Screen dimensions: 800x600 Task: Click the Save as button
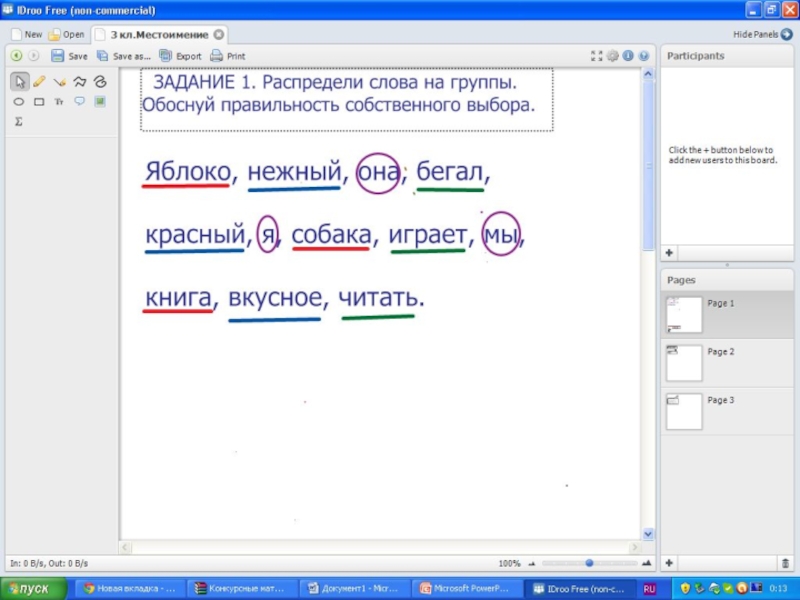click(124, 56)
